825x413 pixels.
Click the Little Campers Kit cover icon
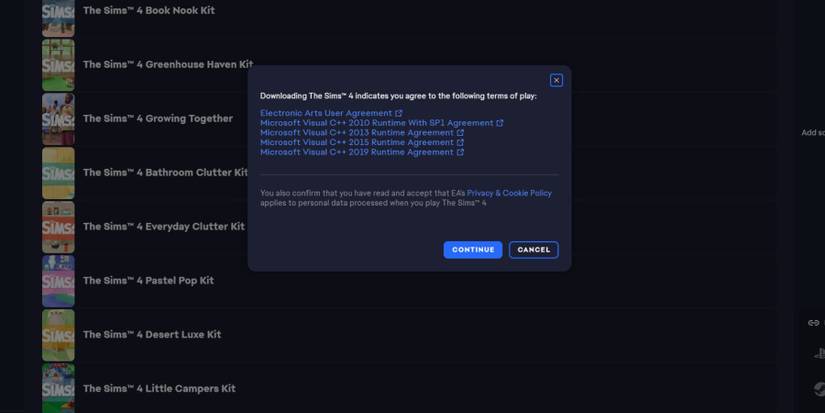point(58,388)
